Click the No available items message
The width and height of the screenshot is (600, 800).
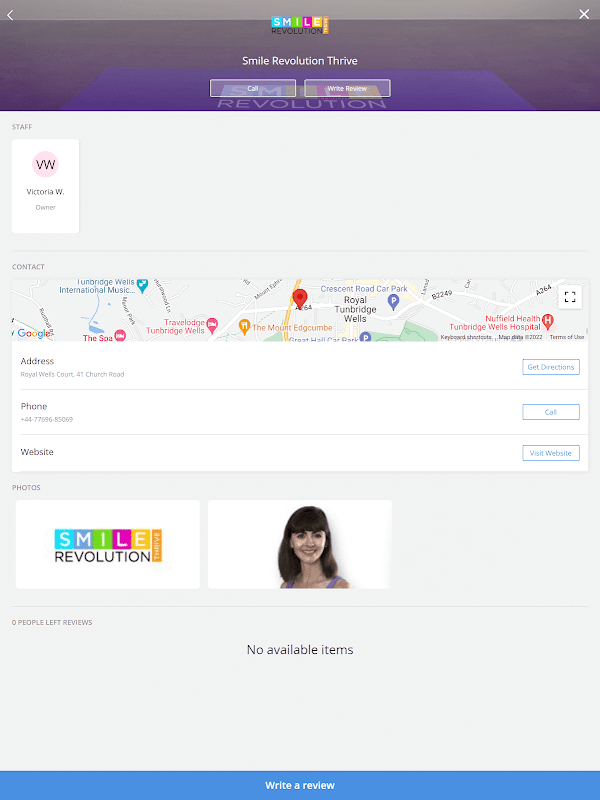tap(300, 649)
